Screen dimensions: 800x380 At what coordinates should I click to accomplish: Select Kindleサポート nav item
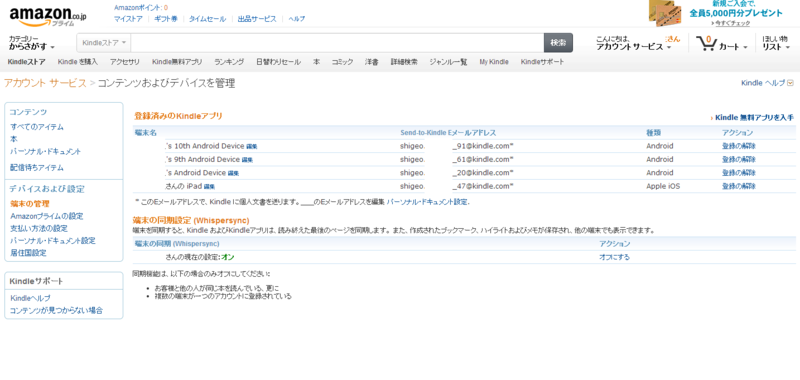tap(542, 62)
